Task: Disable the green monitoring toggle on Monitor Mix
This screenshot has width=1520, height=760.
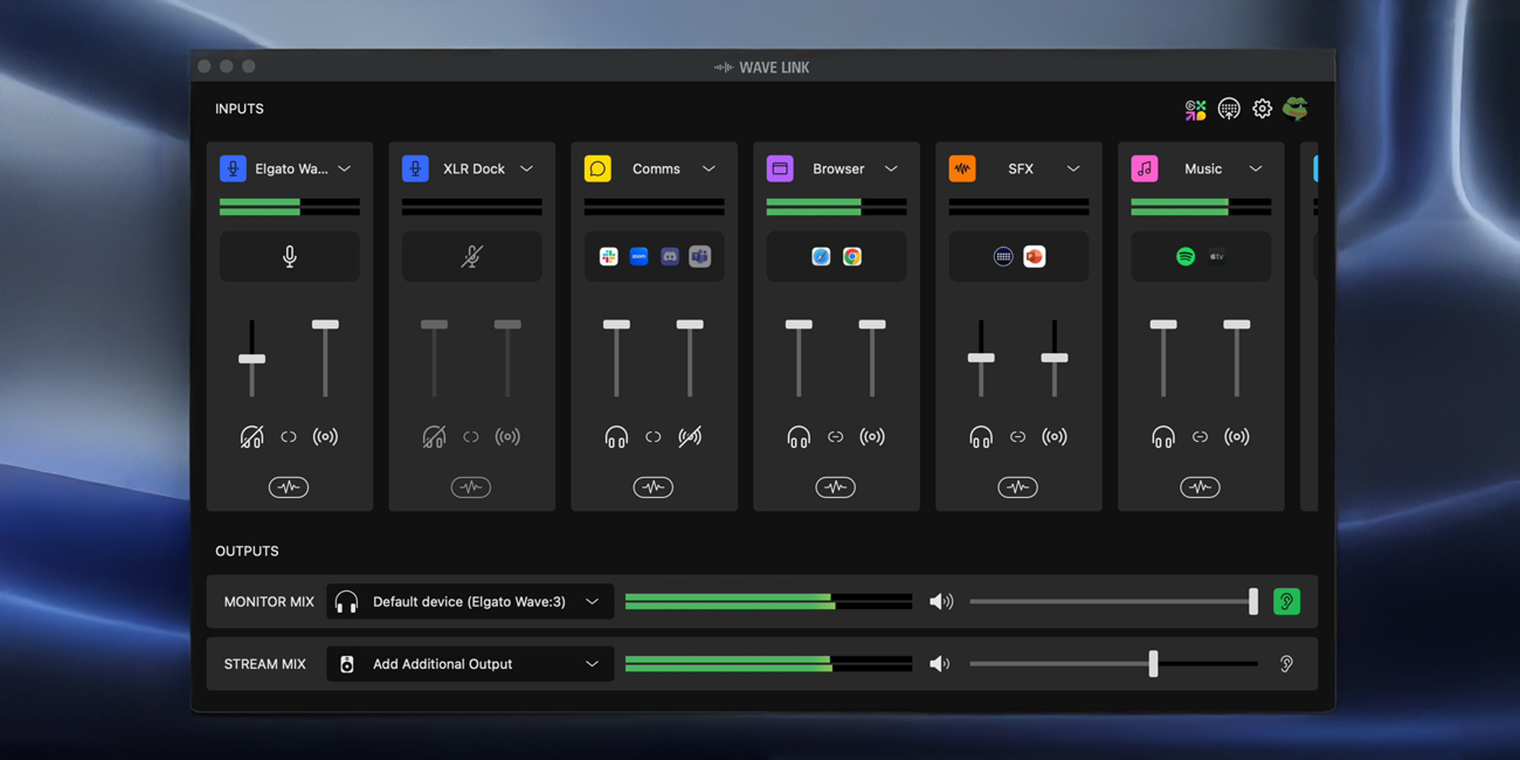Action: tap(1287, 601)
